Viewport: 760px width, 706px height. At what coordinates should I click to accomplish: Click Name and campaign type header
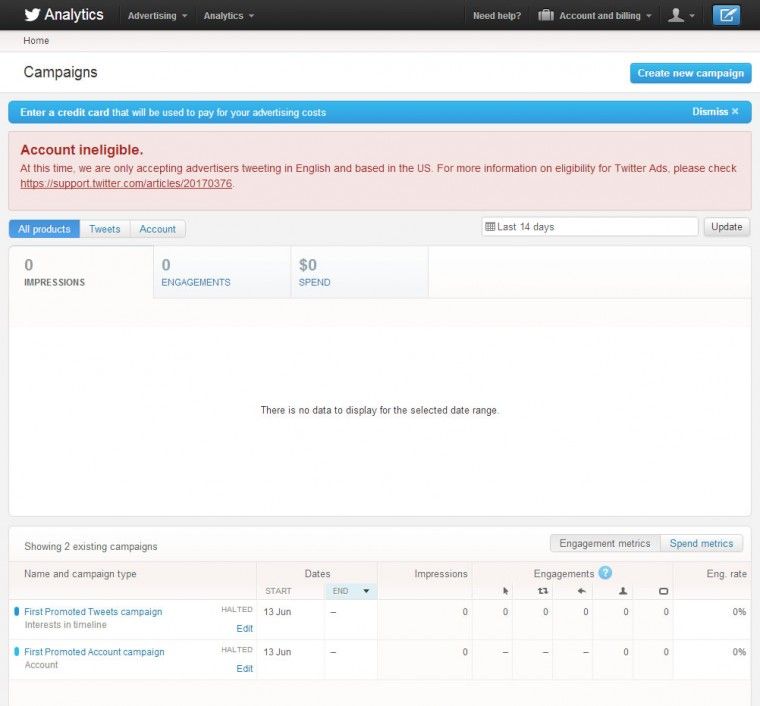pos(80,574)
